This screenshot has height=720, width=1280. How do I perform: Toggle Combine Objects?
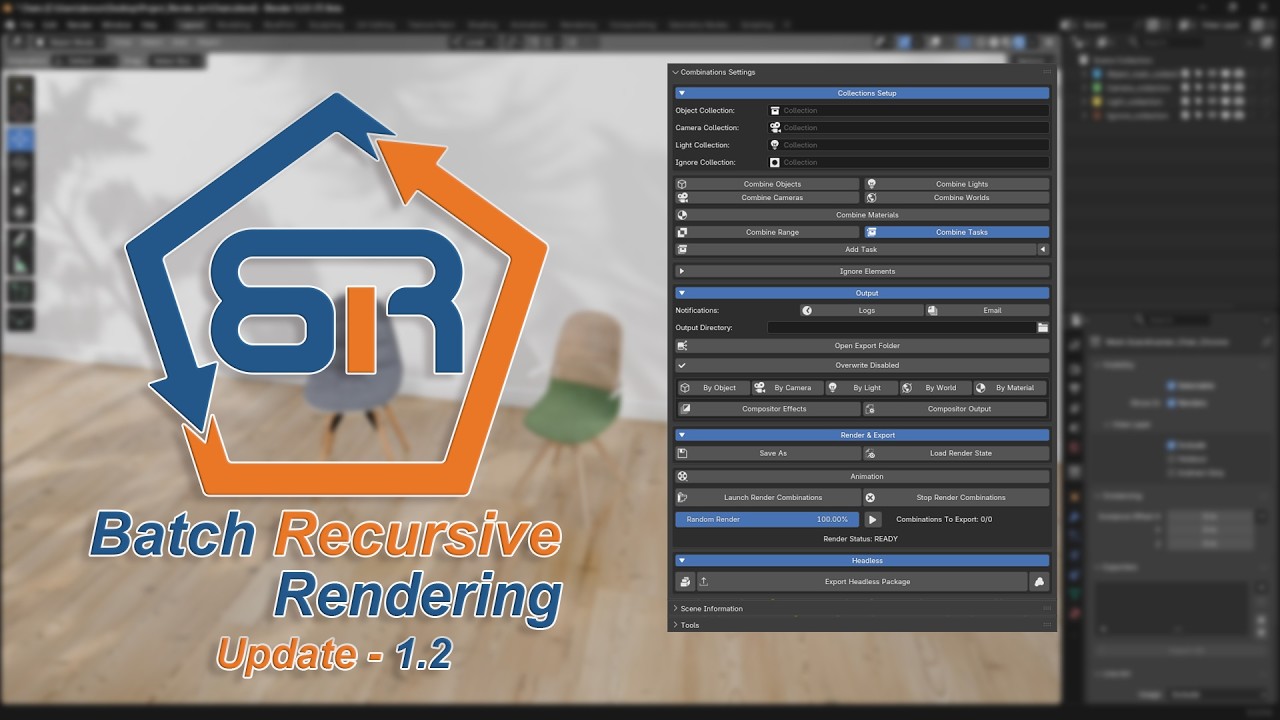pos(767,184)
